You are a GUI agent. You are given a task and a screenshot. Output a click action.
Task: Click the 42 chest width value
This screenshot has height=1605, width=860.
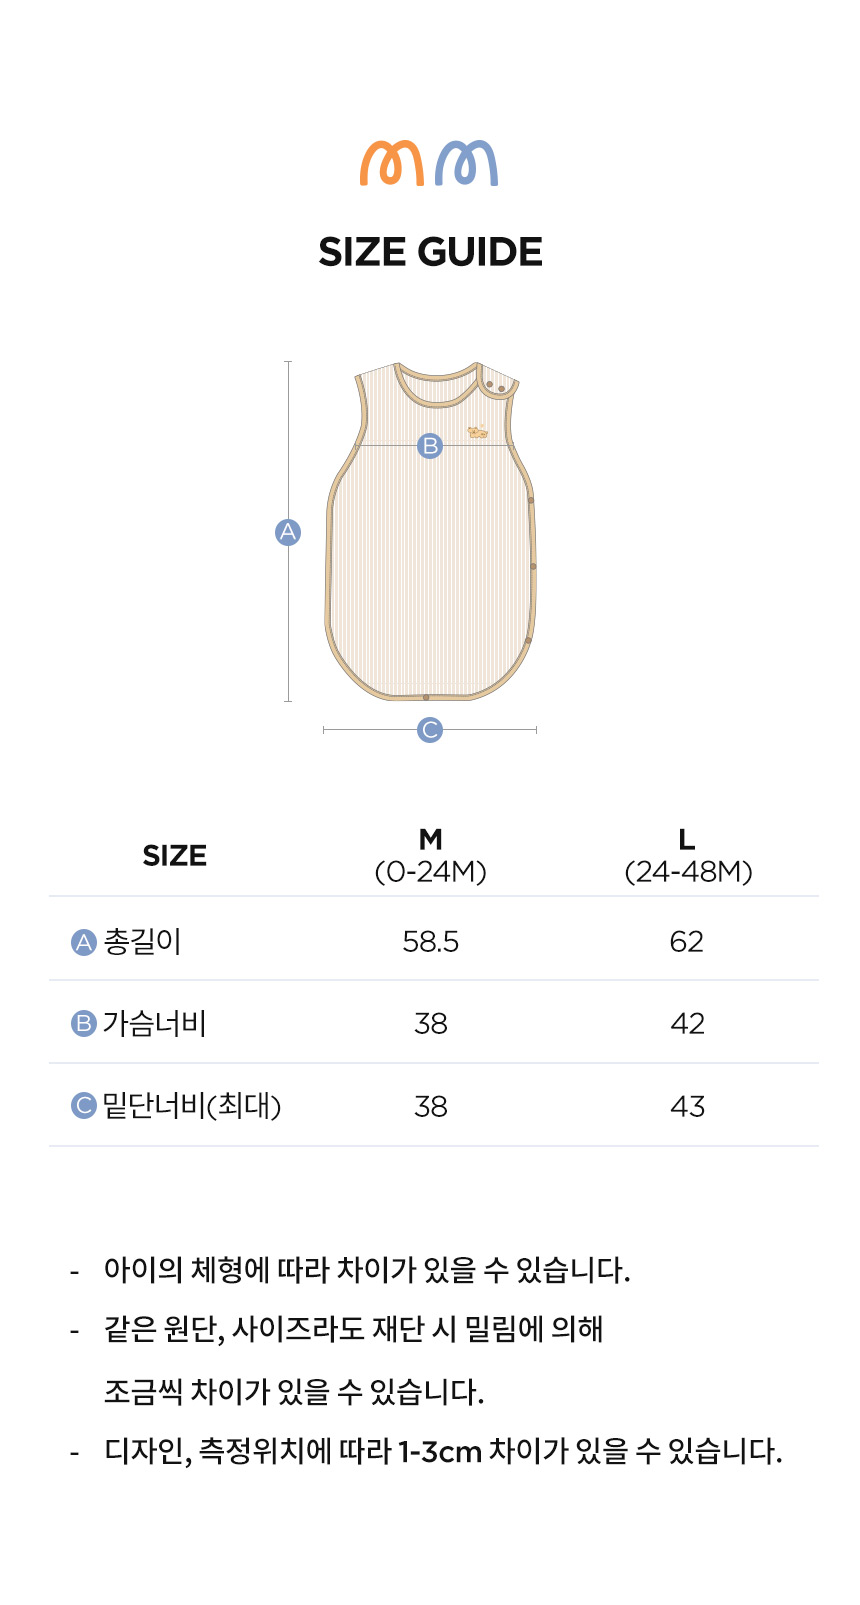[x=687, y=1024]
